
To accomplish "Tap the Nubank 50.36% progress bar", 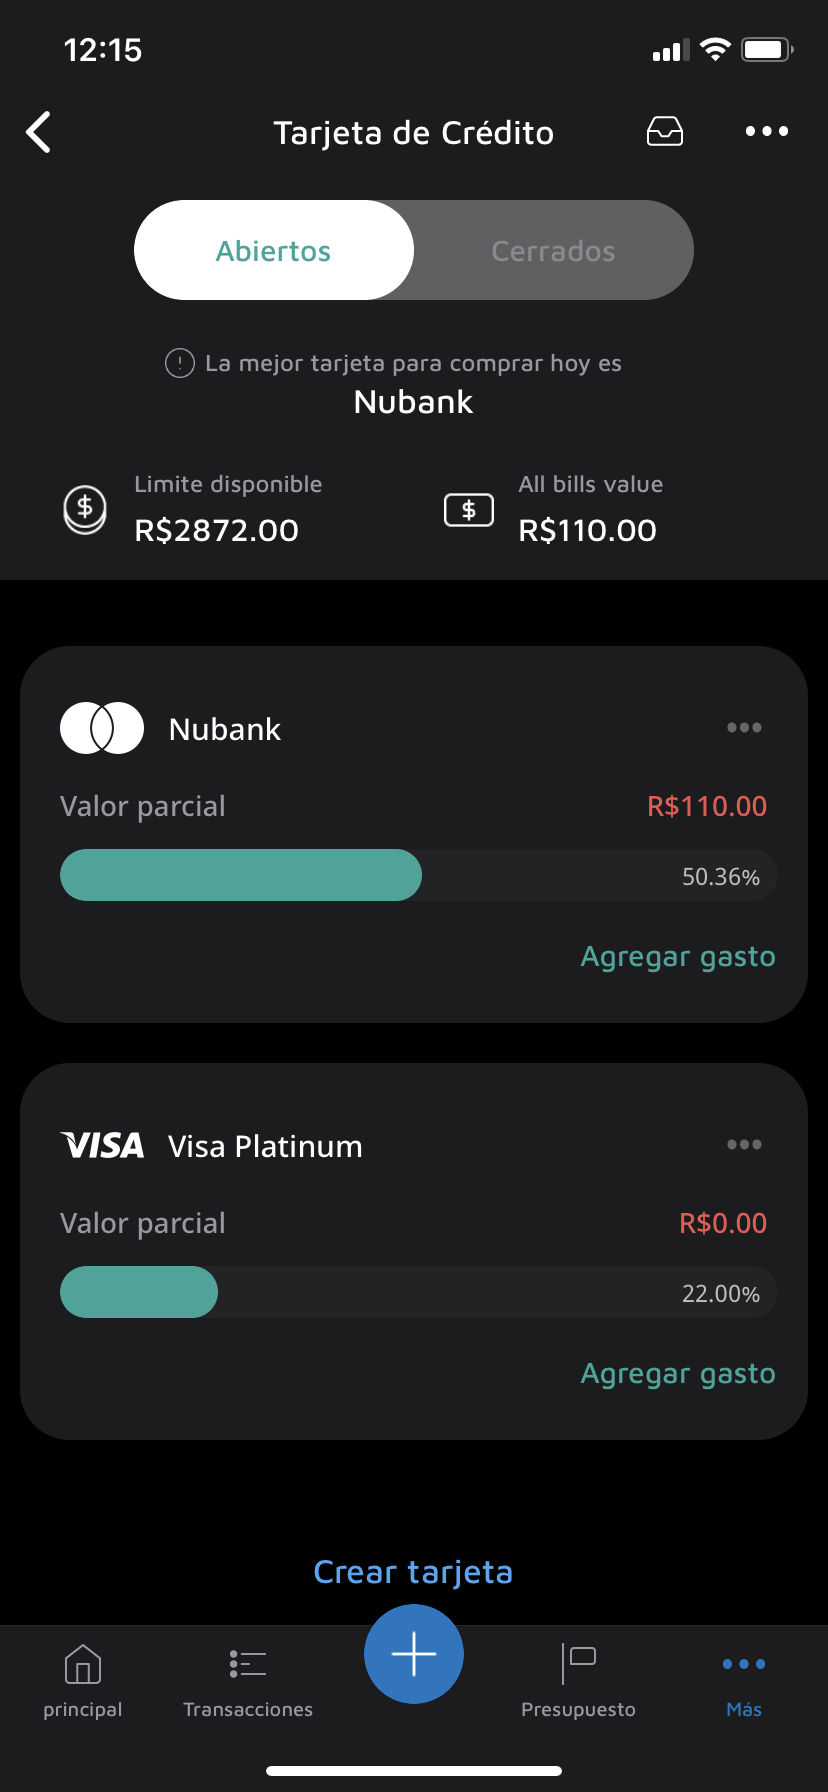I will click(418, 876).
